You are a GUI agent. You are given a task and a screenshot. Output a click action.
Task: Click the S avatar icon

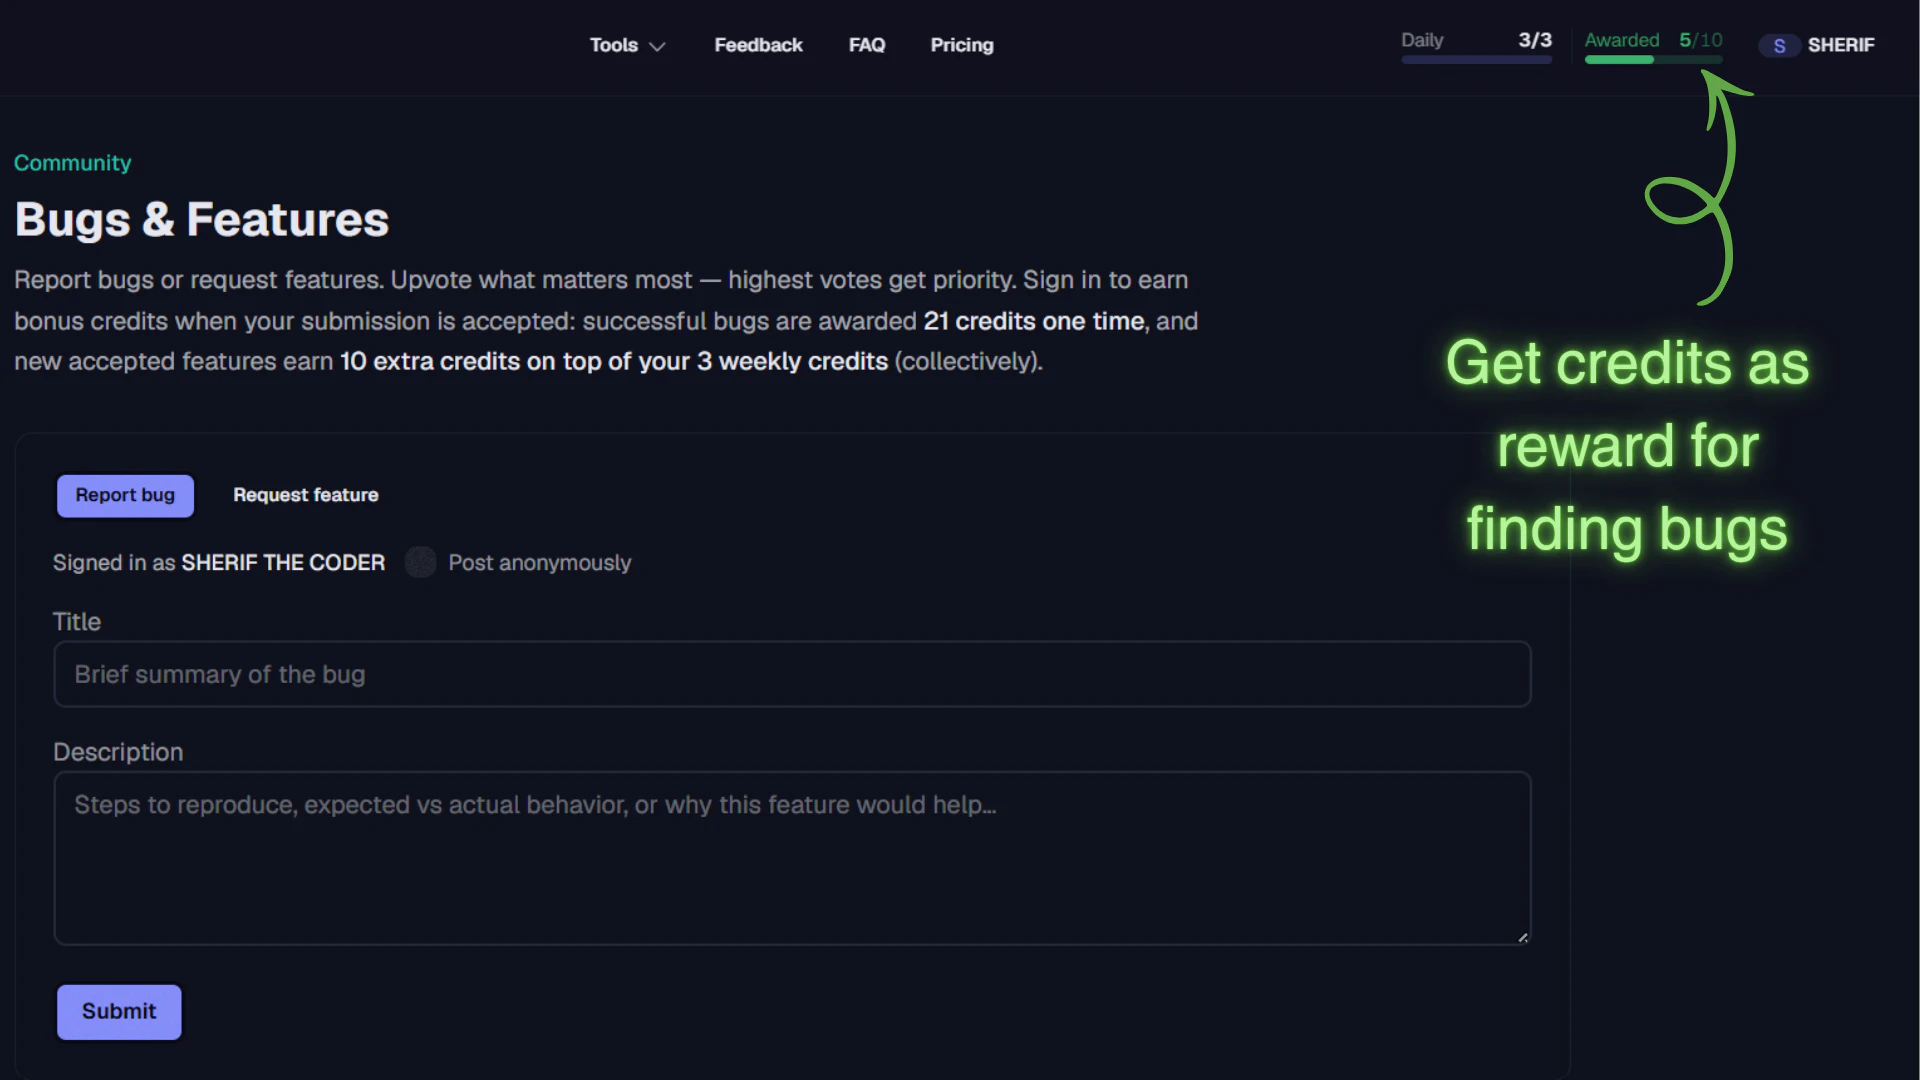click(x=1779, y=46)
